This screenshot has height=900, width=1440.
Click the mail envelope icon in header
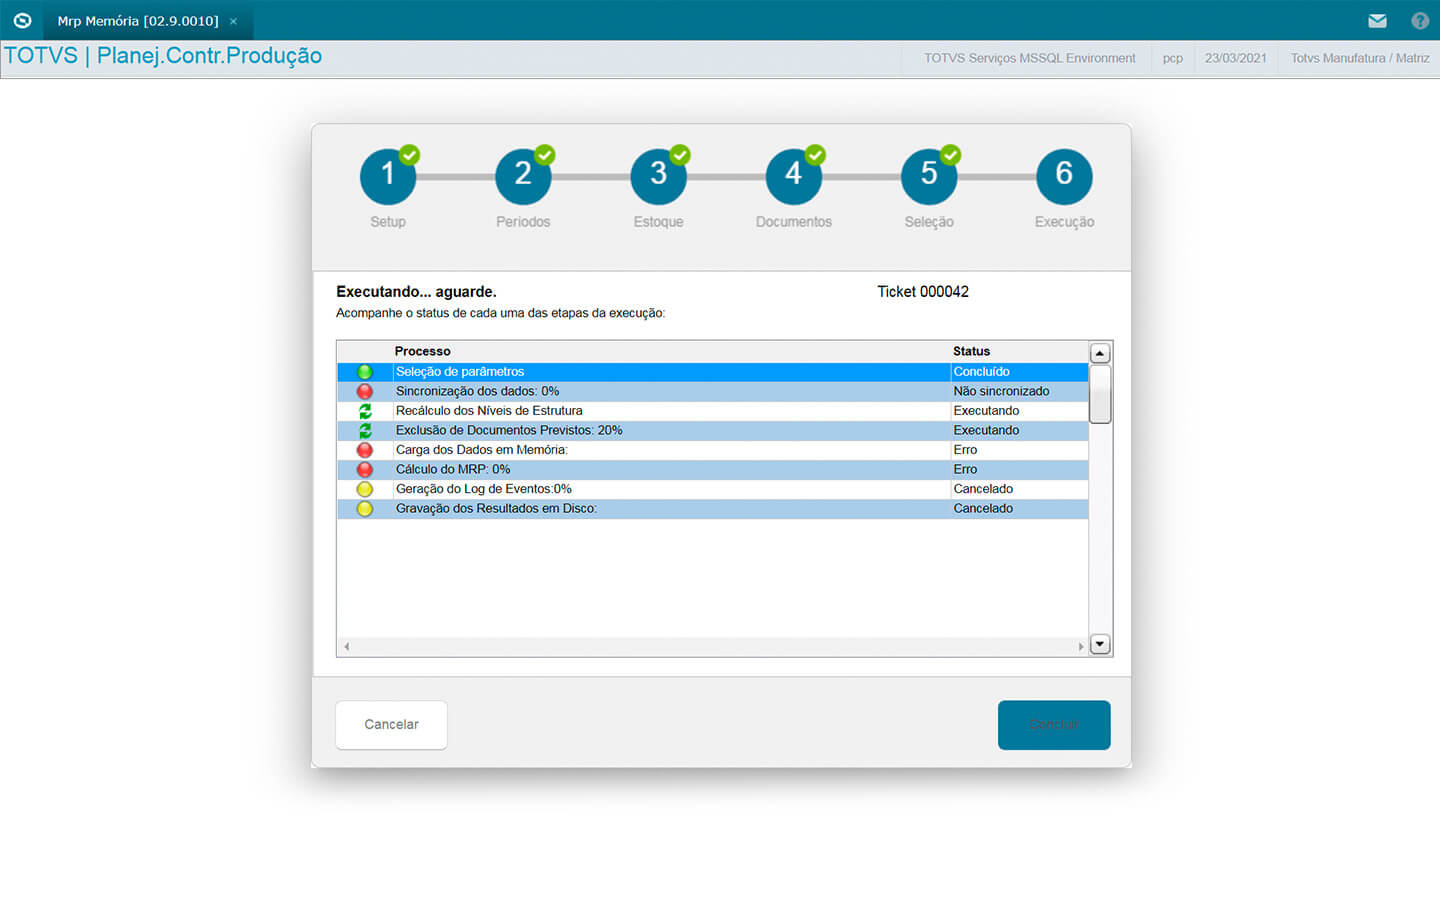coord(1377,21)
